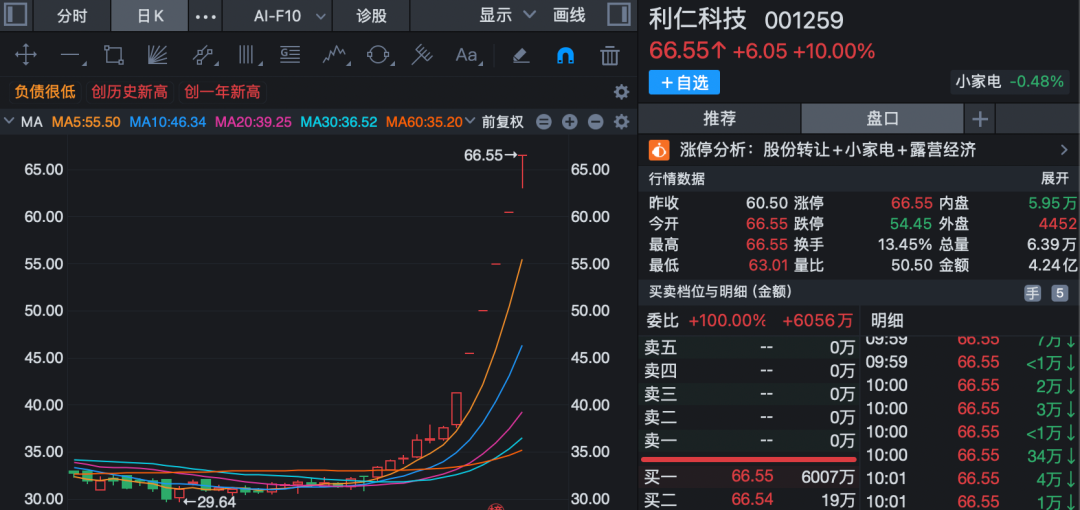Click 展开 to expand quote data
Screen dimensions: 1080x510
pyautogui.click(x=1055, y=179)
